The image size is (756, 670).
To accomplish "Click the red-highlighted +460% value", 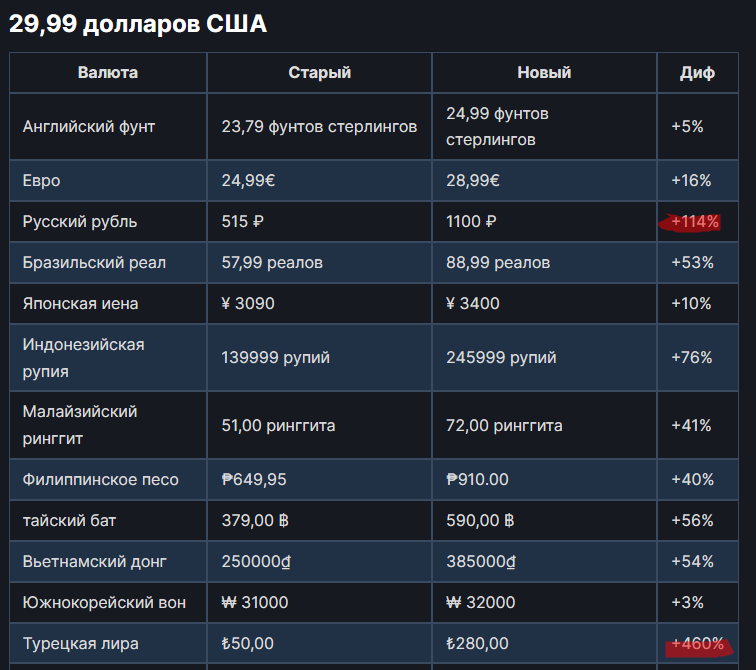I will pyautogui.click(x=697, y=644).
